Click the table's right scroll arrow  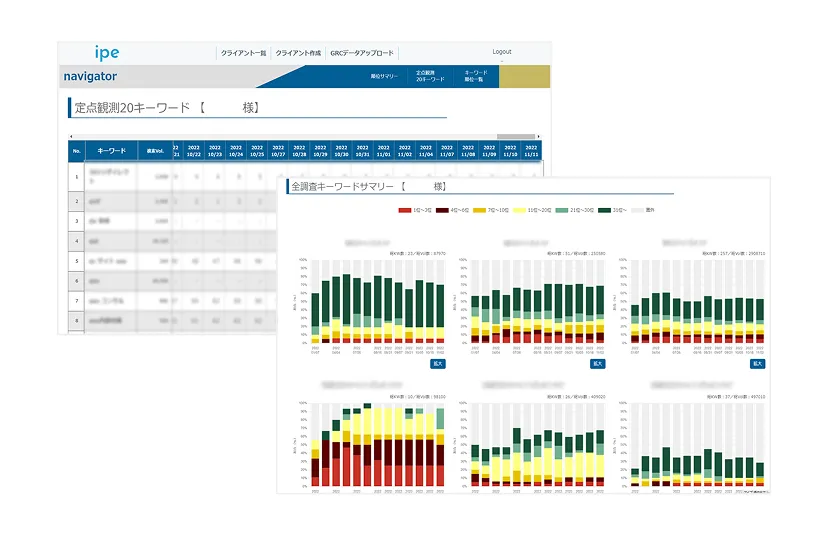pyautogui.click(x=538, y=136)
